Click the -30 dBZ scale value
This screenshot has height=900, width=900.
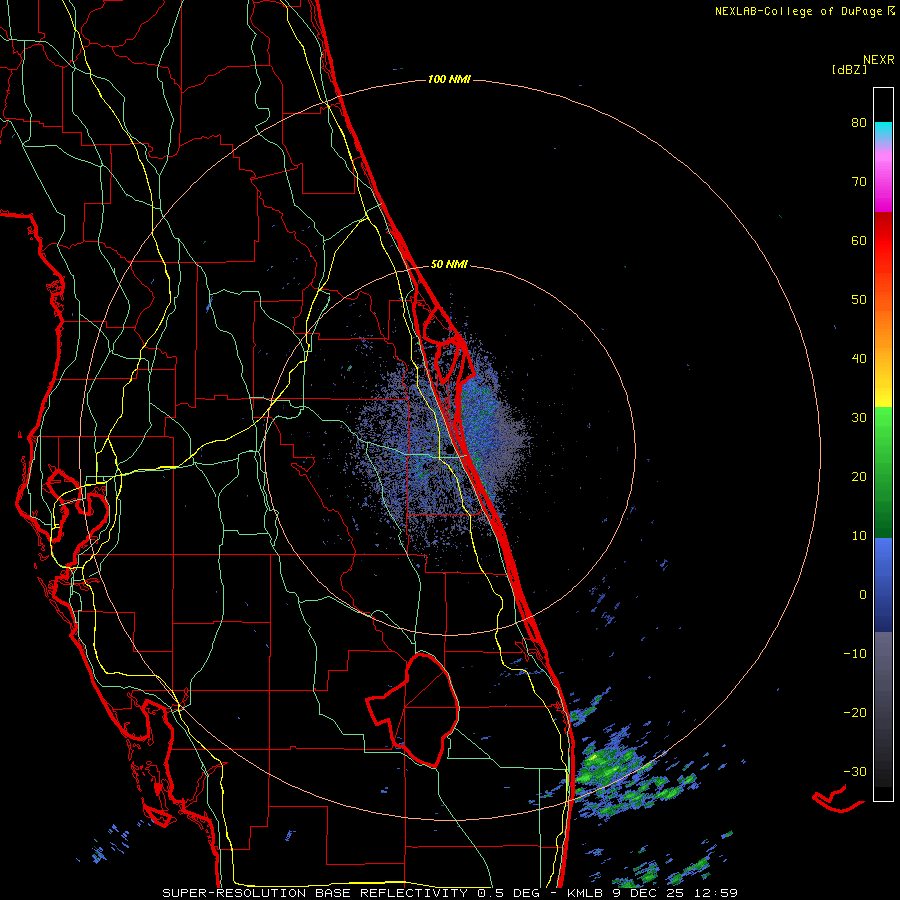[x=855, y=772]
